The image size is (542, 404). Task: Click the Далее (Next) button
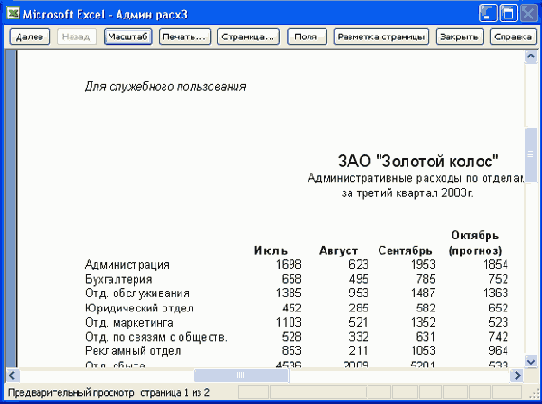[30, 37]
